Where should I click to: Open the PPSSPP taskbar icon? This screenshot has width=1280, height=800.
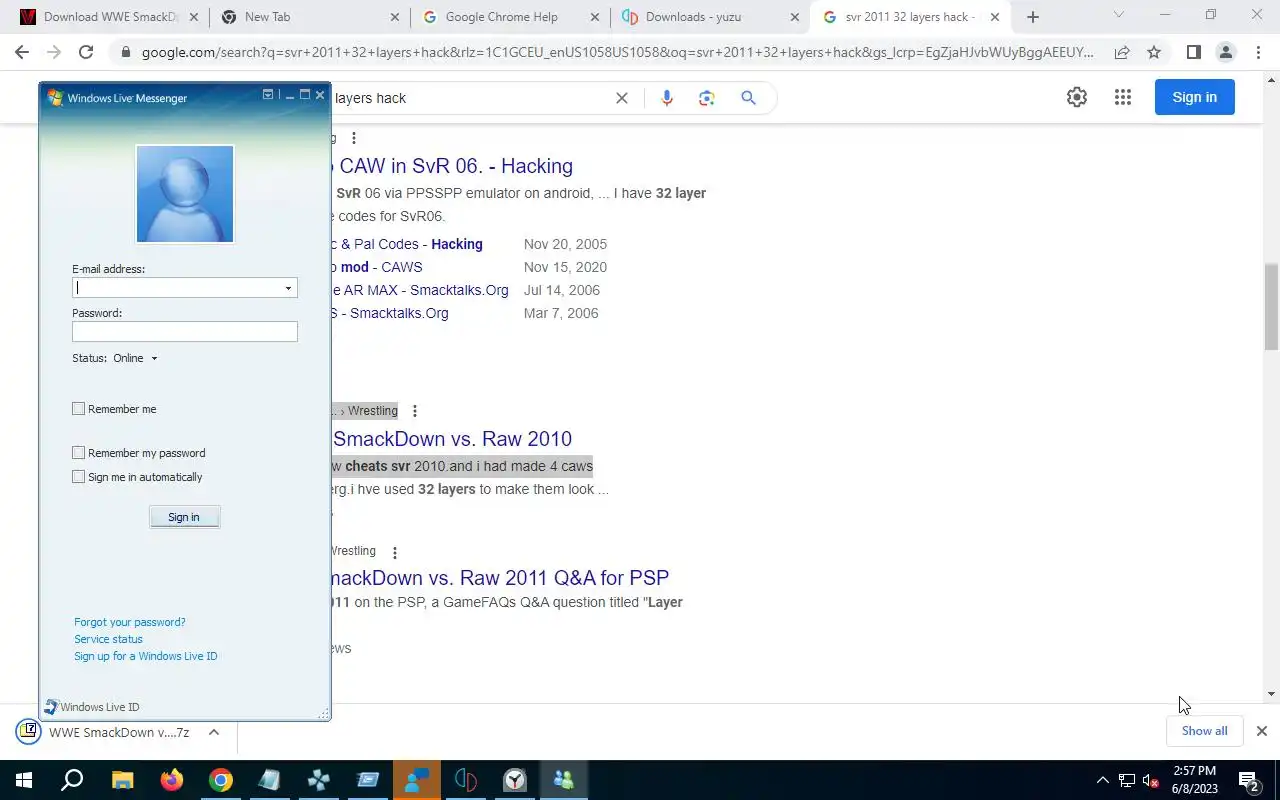pos(319,780)
